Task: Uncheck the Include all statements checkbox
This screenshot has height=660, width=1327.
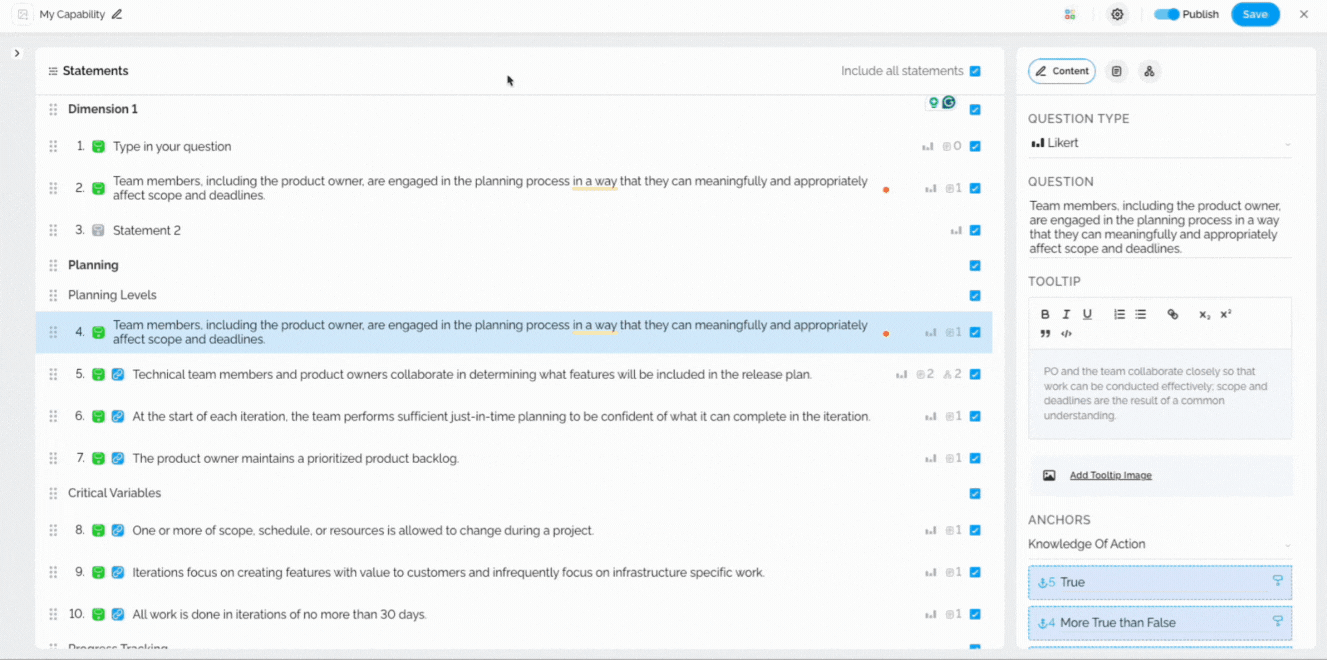Action: tap(975, 71)
